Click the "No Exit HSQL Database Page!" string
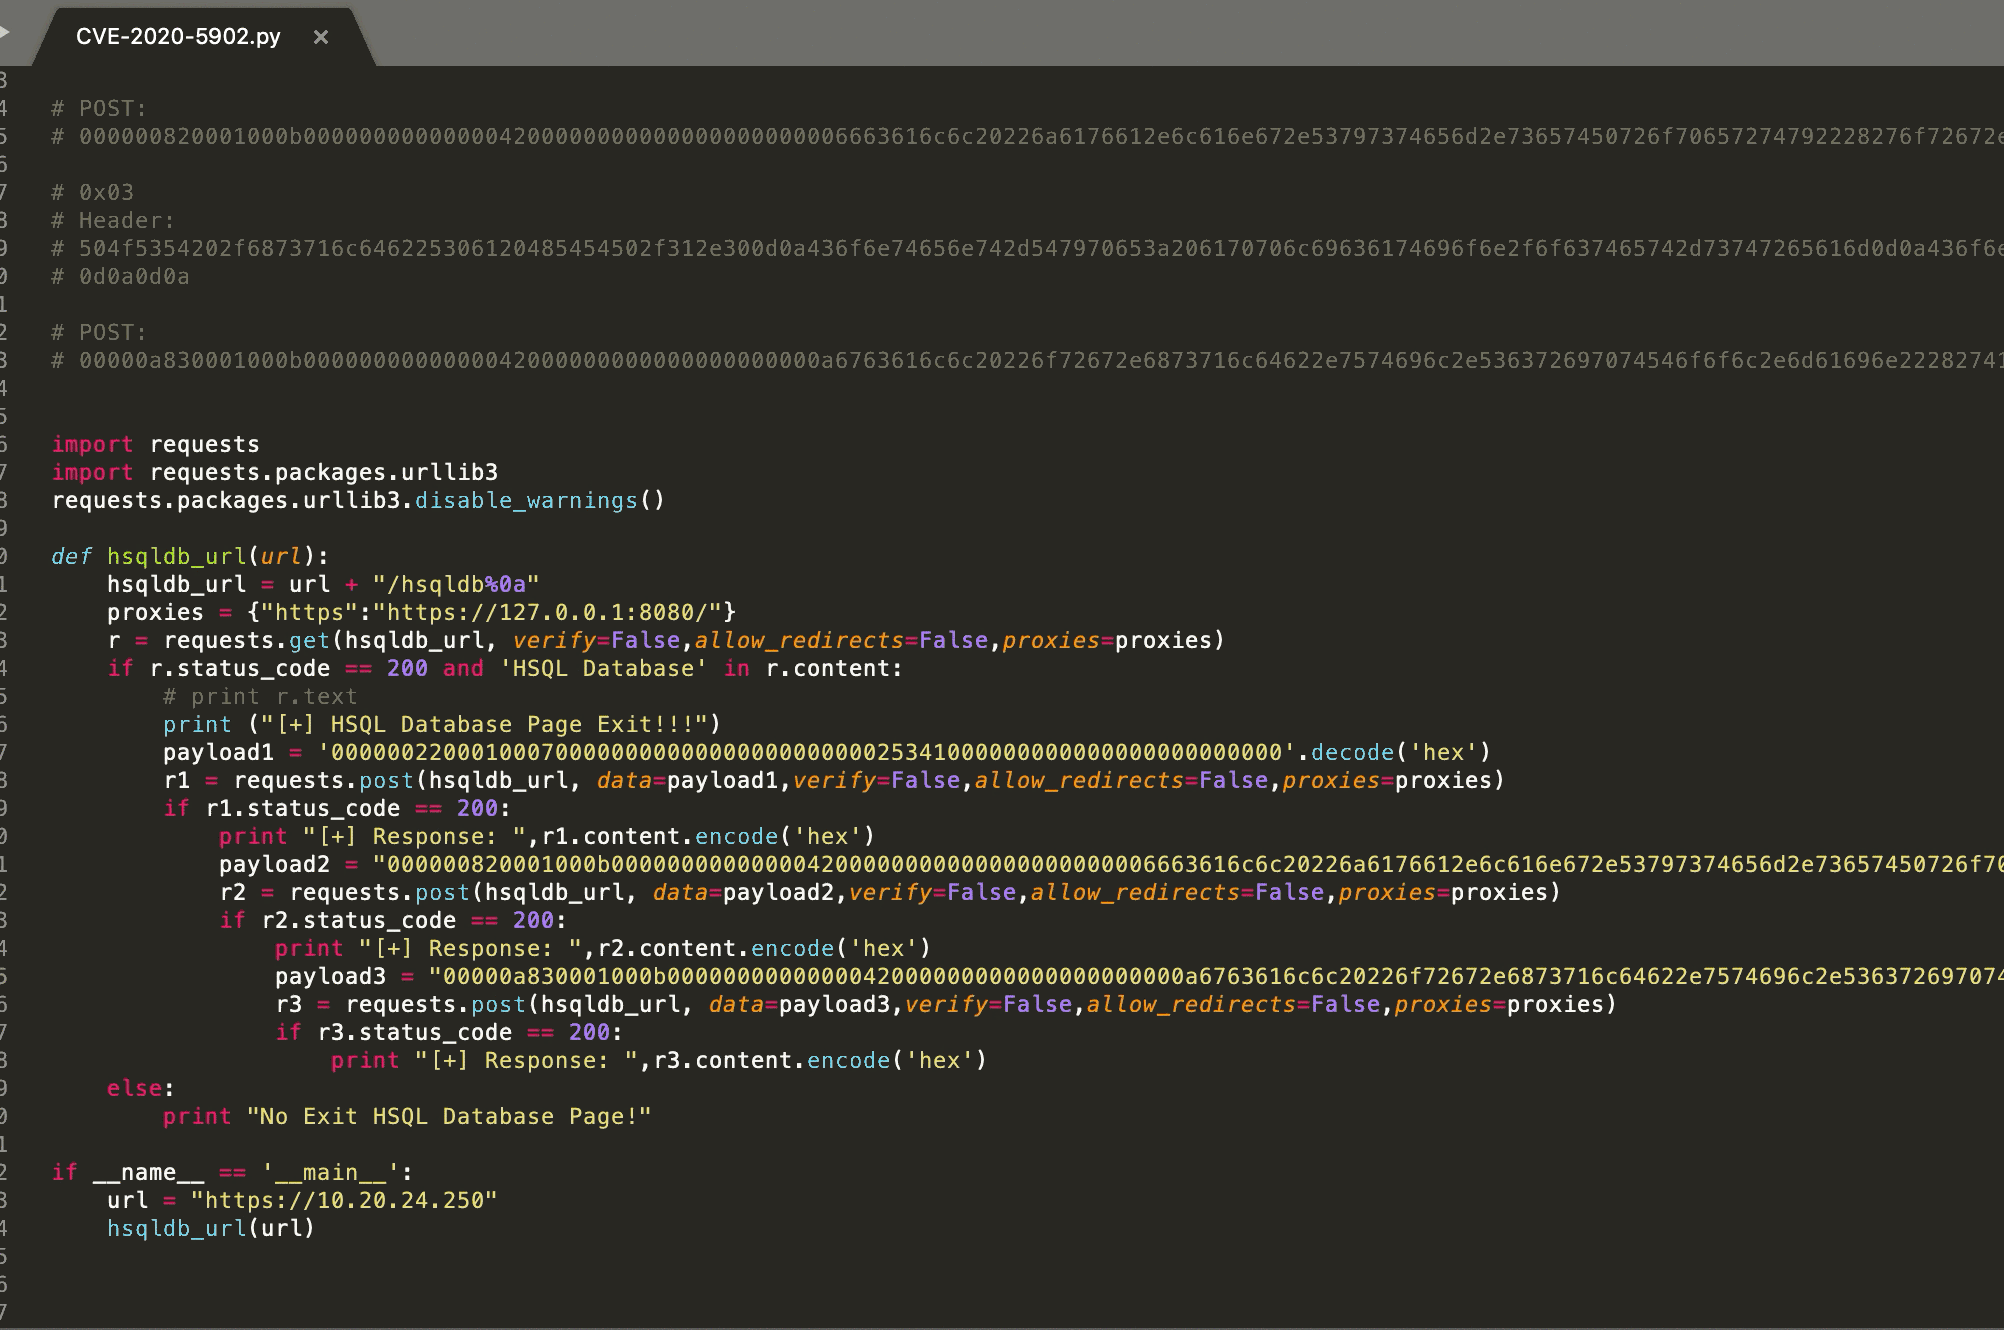This screenshot has height=1330, width=2004. click(449, 1116)
